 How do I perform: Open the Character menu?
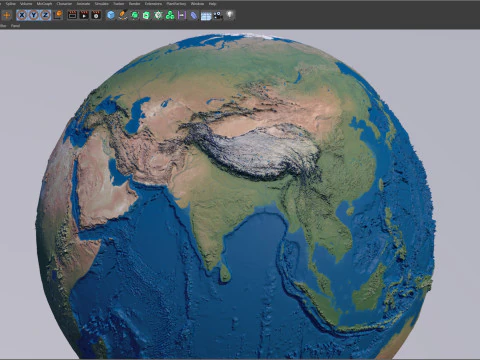click(64, 4)
